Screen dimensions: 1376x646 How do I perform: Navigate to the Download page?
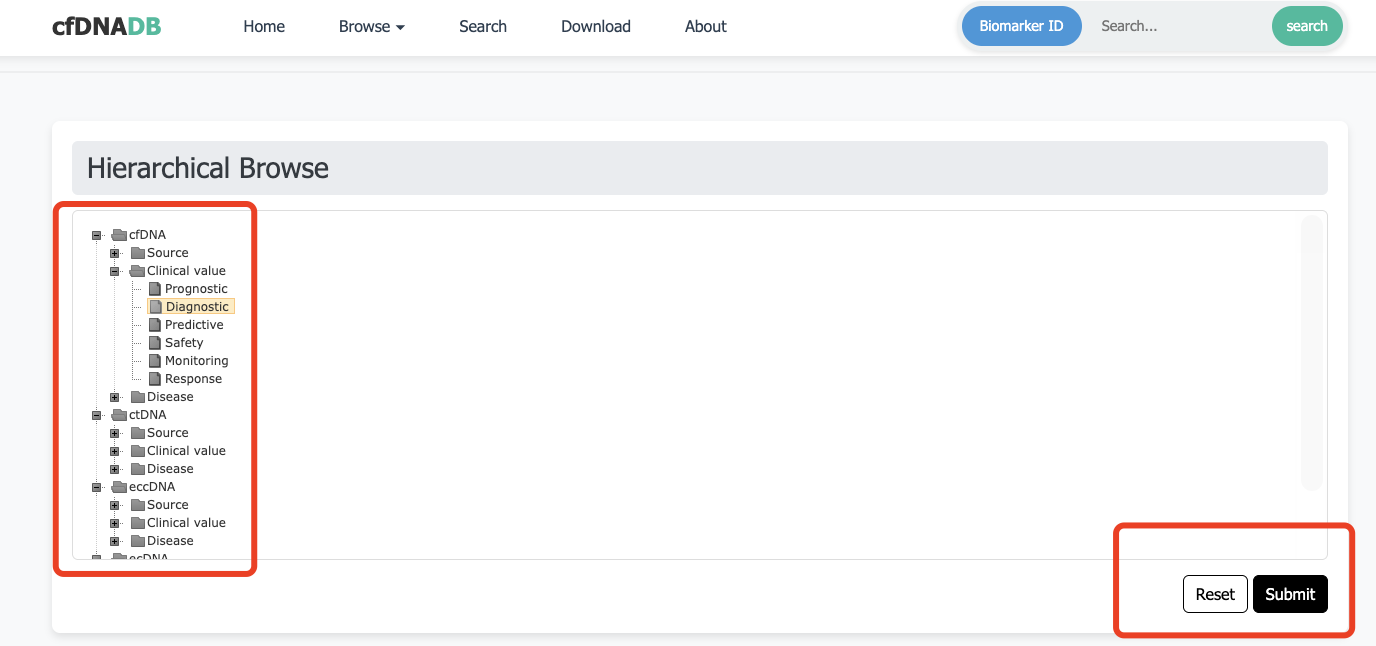tap(596, 27)
